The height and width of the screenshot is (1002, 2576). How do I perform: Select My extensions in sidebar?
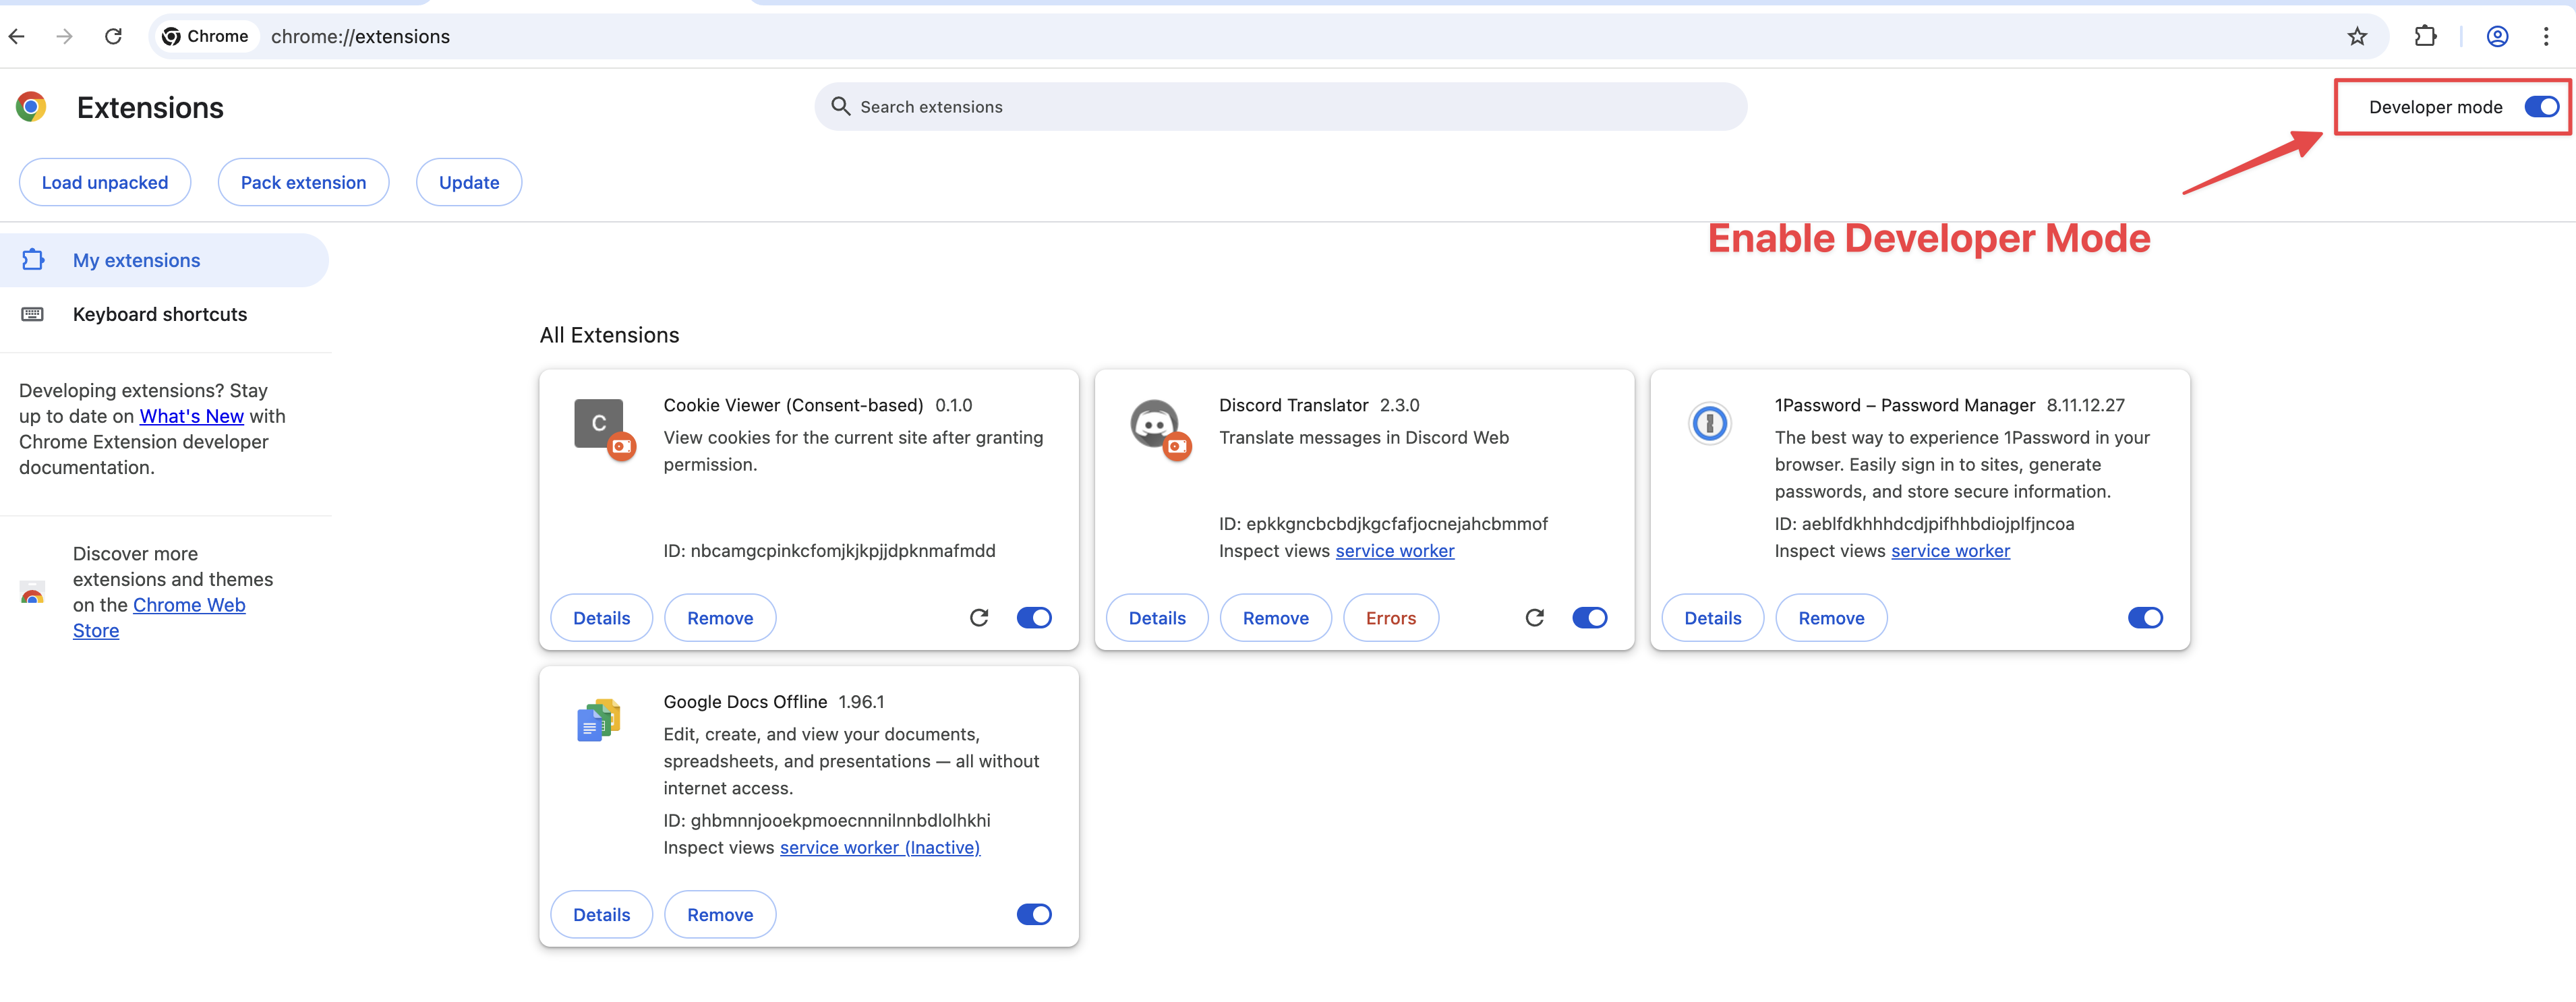coord(136,261)
